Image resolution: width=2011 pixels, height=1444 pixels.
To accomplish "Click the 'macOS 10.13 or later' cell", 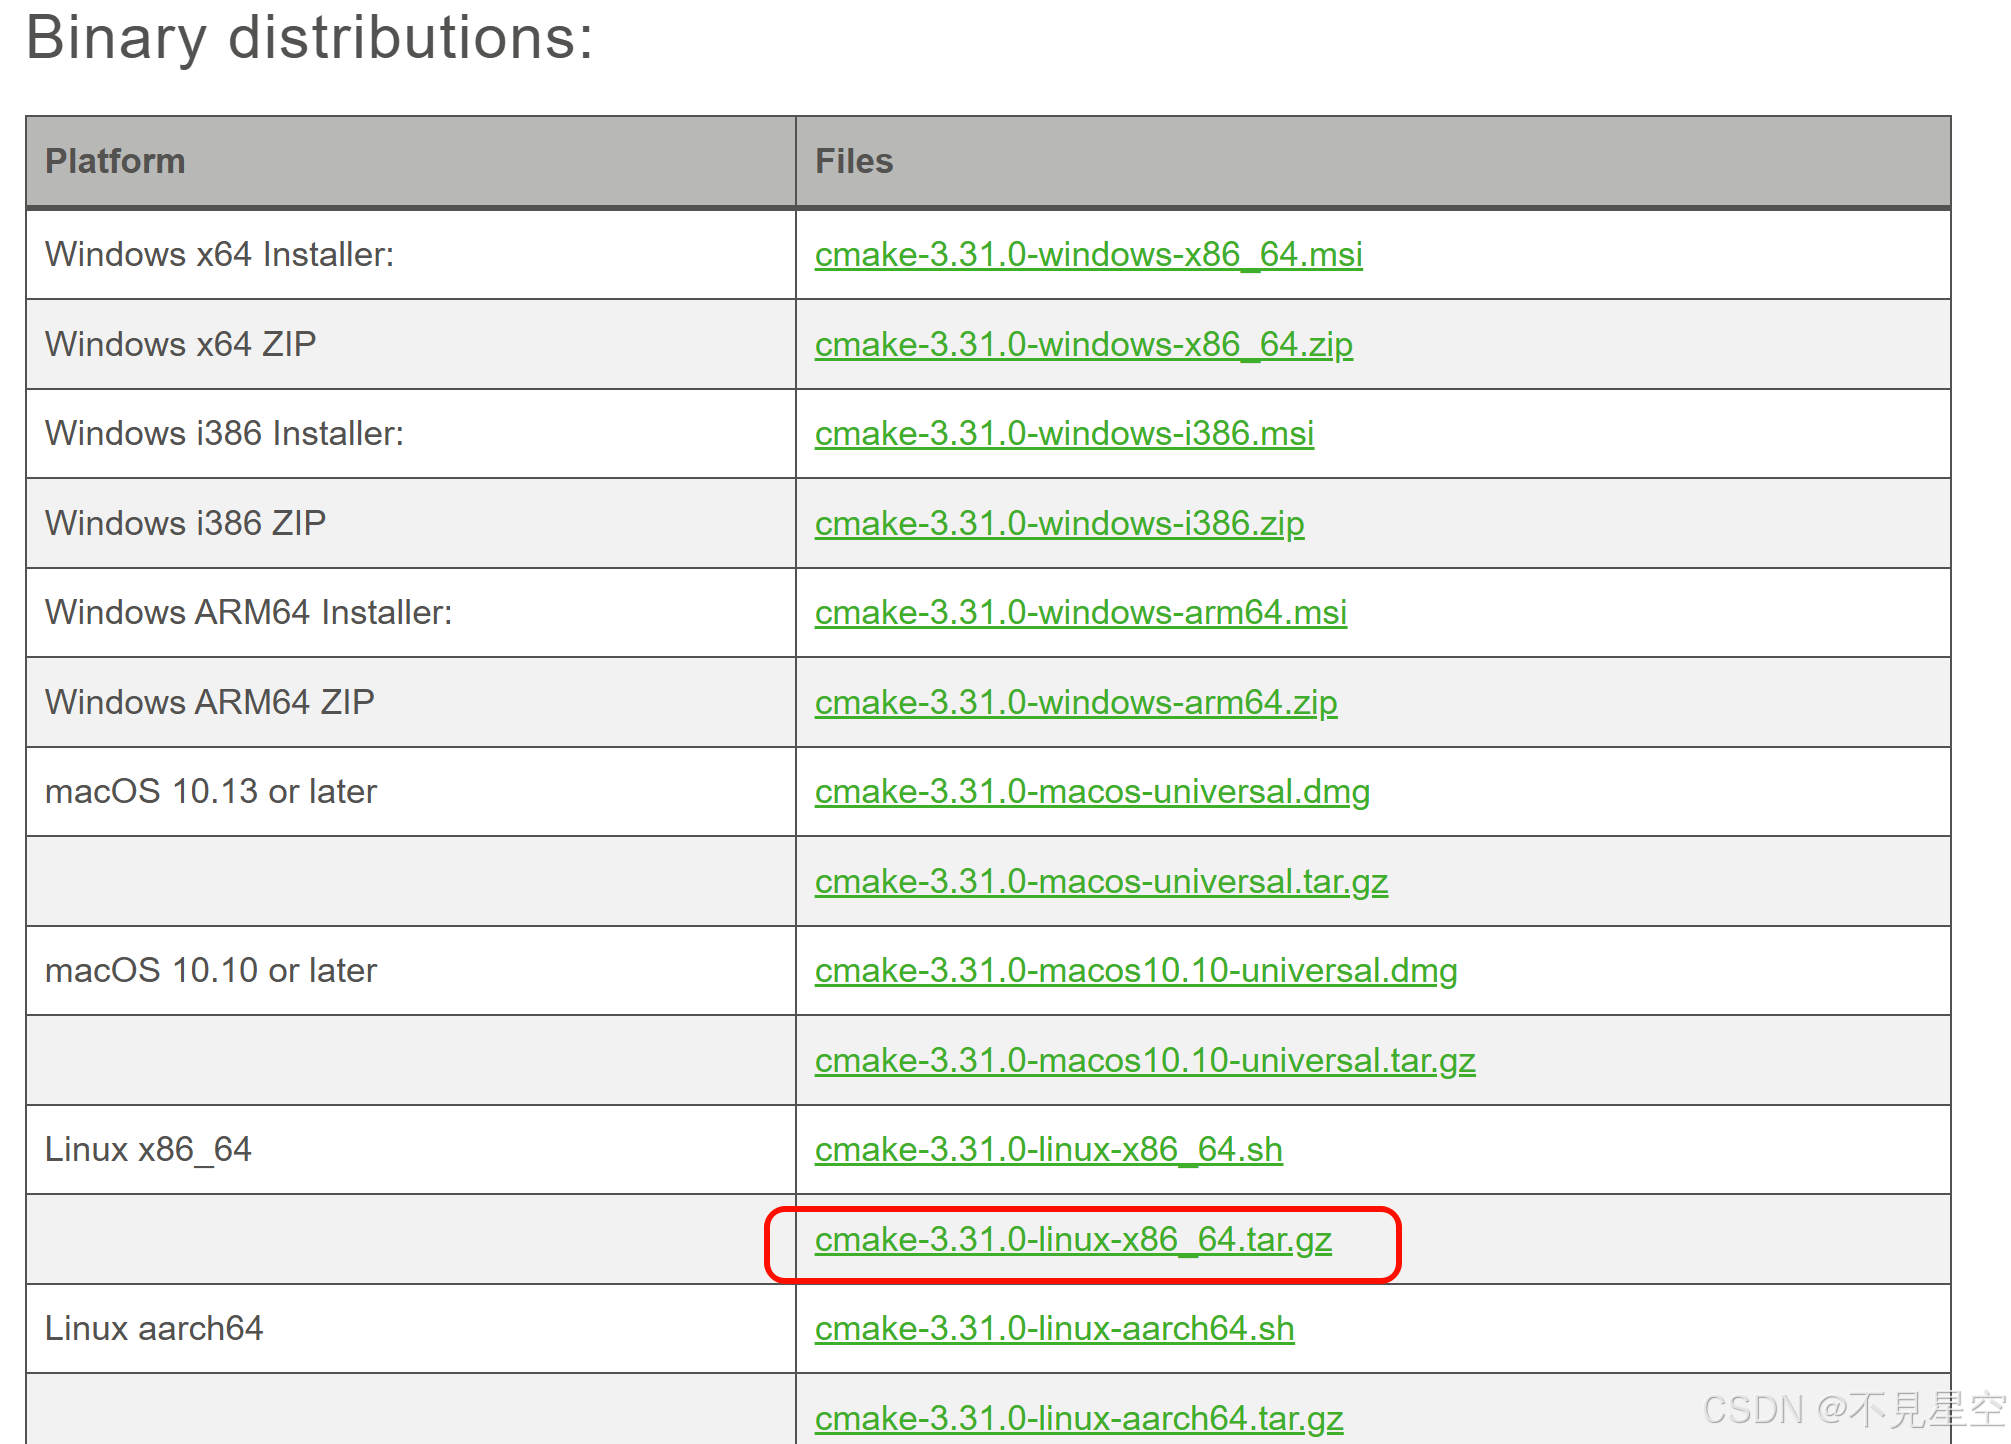I will click(x=411, y=792).
